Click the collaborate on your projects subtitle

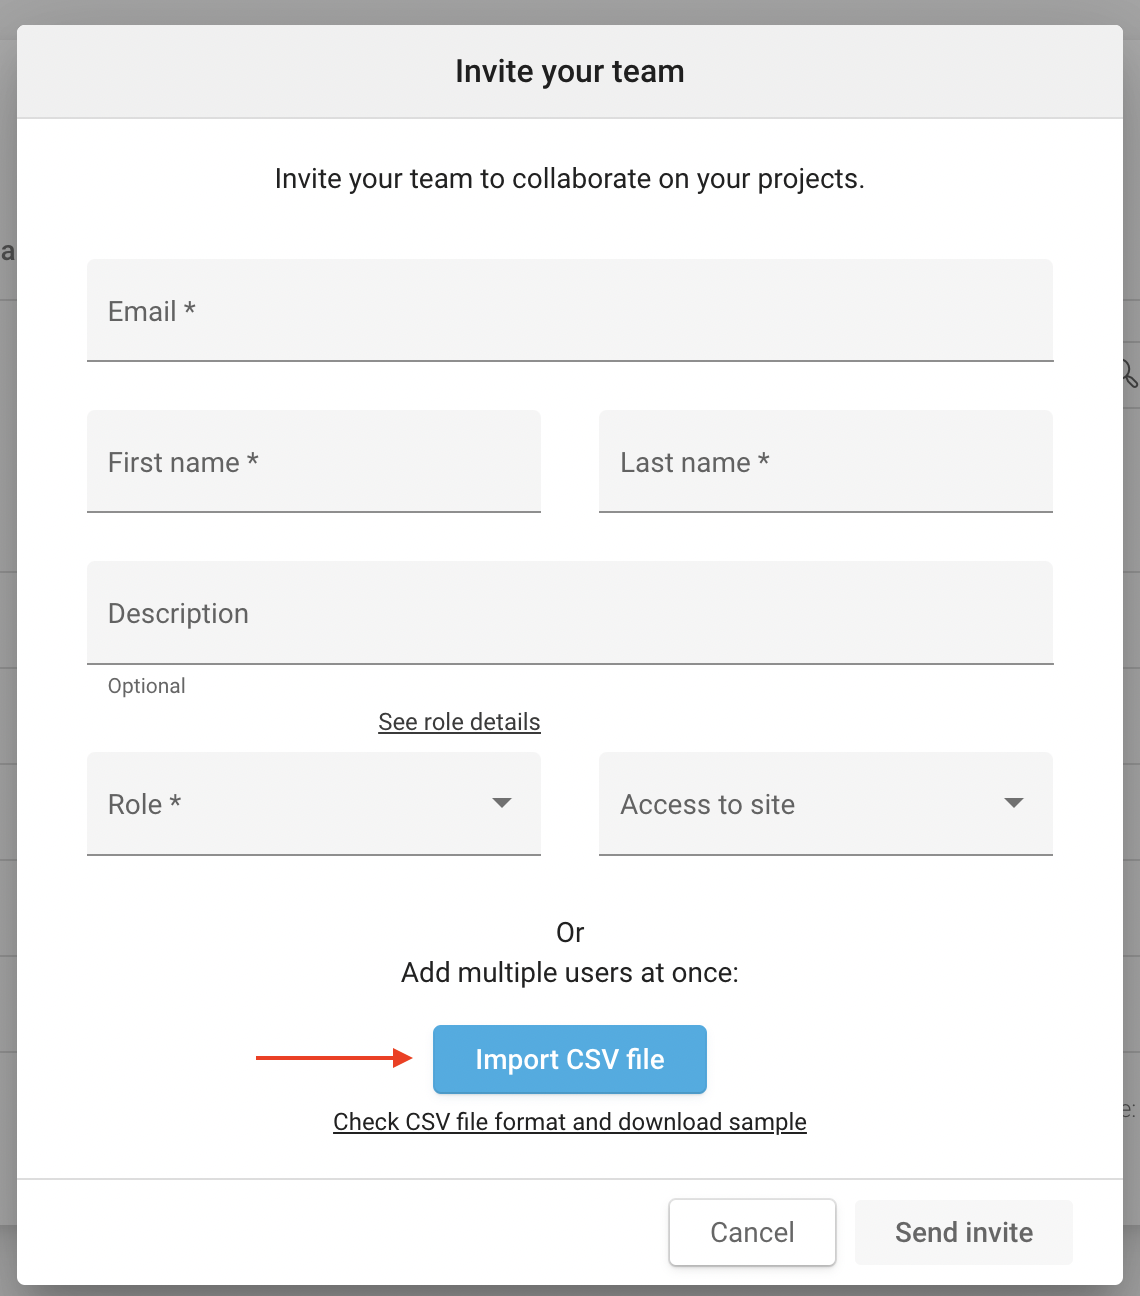569,179
